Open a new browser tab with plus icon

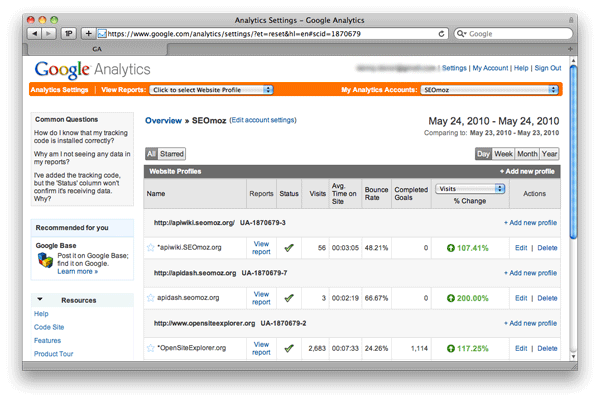pos(89,33)
